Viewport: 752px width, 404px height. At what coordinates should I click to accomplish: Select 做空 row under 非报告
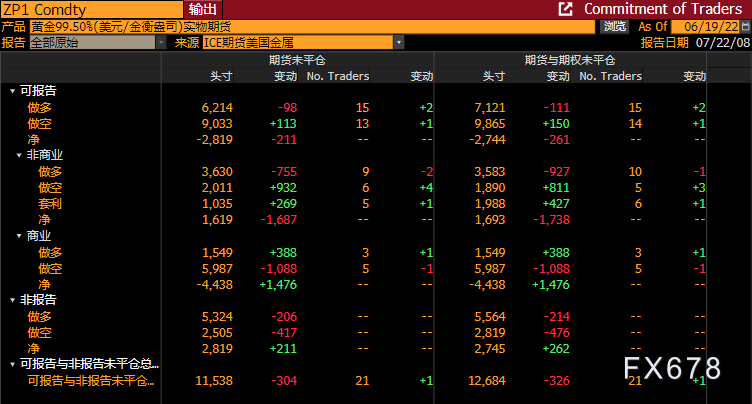[x=39, y=333]
